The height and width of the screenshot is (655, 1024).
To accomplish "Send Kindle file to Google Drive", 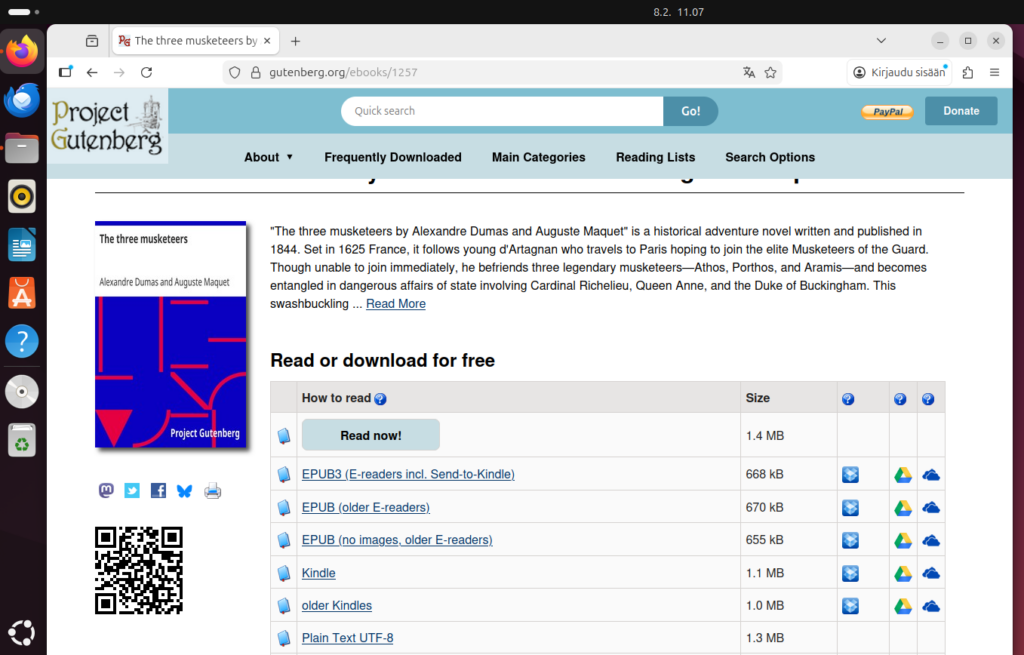I will point(903,573).
